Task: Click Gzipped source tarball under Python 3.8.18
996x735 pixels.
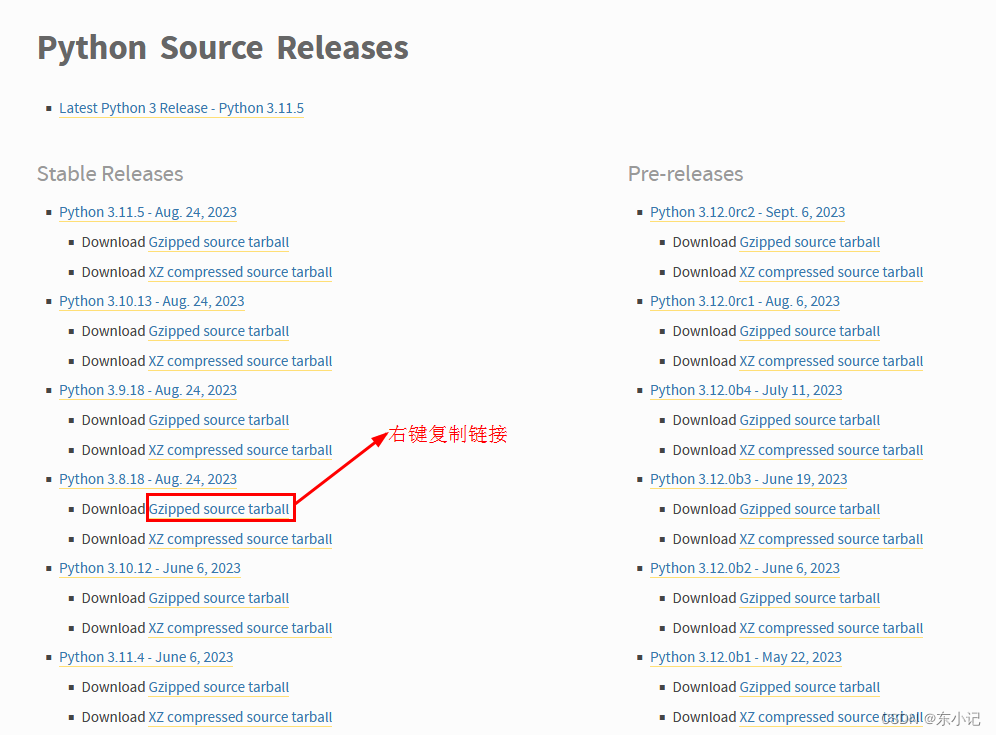Action: tap(219, 509)
